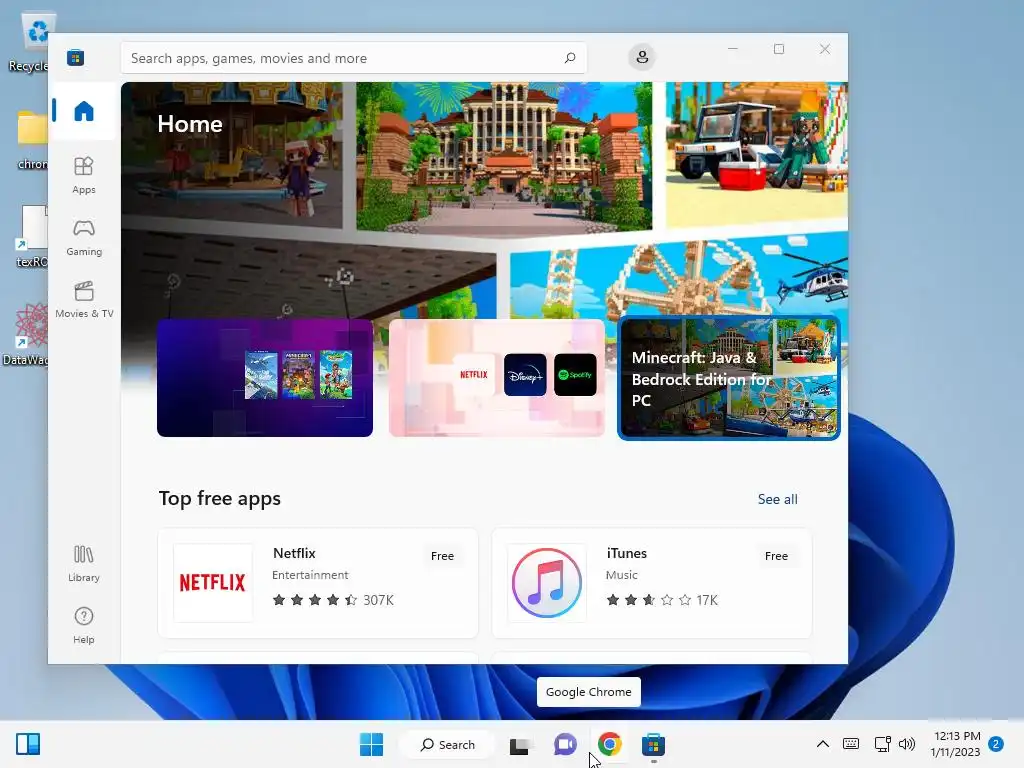The width and height of the screenshot is (1024, 768).
Task: Click the network tray icon
Action: coord(882,744)
